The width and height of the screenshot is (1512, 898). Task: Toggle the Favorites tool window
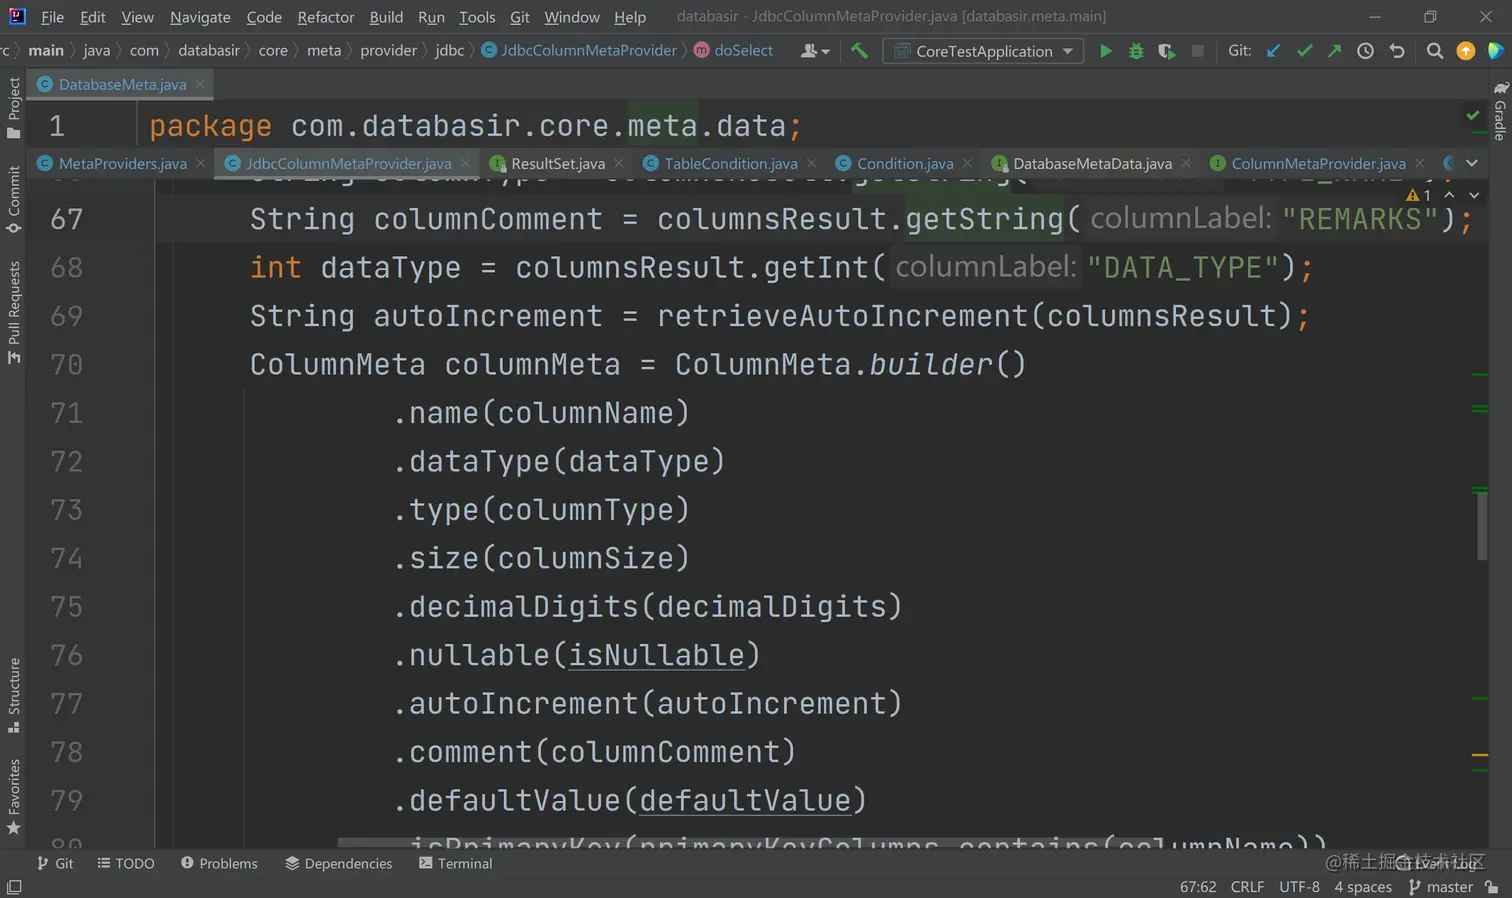click(14, 797)
